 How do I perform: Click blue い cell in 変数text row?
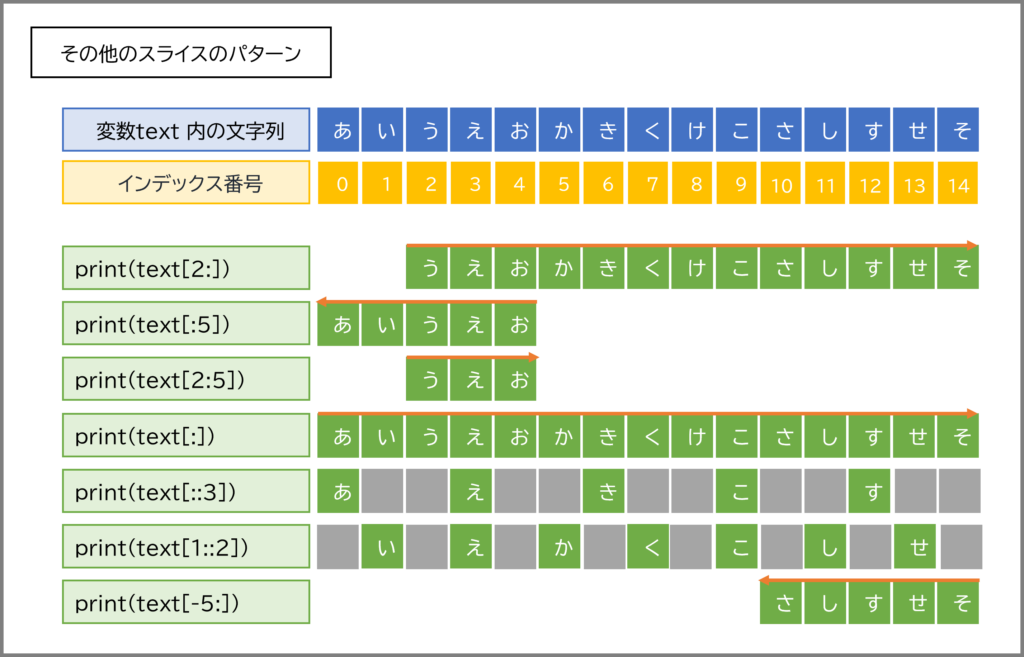[x=383, y=130]
